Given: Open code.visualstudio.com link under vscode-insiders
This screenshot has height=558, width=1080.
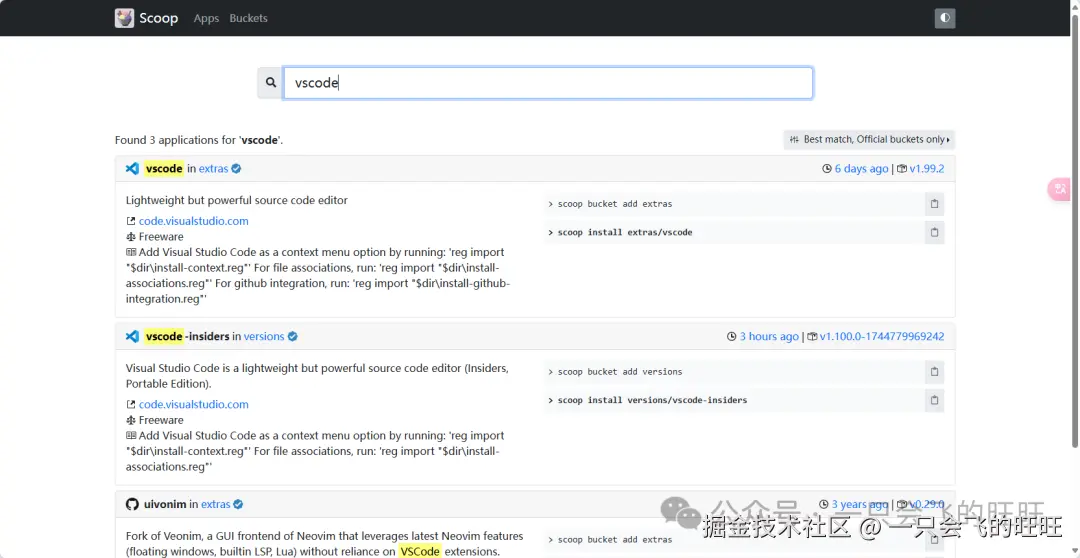Looking at the screenshot, I should pyautogui.click(x=194, y=404).
